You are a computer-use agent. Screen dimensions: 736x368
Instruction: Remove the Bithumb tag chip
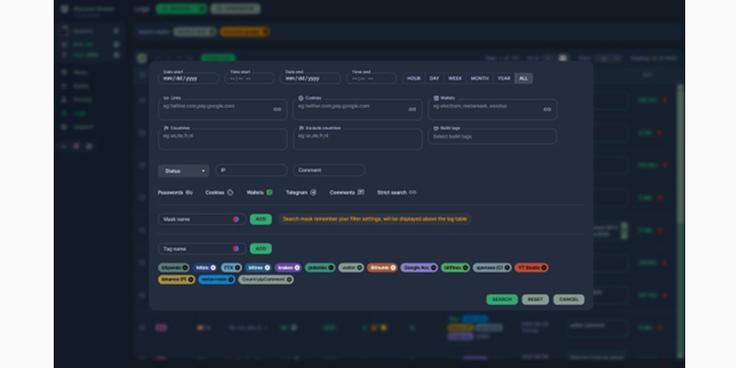click(393, 268)
